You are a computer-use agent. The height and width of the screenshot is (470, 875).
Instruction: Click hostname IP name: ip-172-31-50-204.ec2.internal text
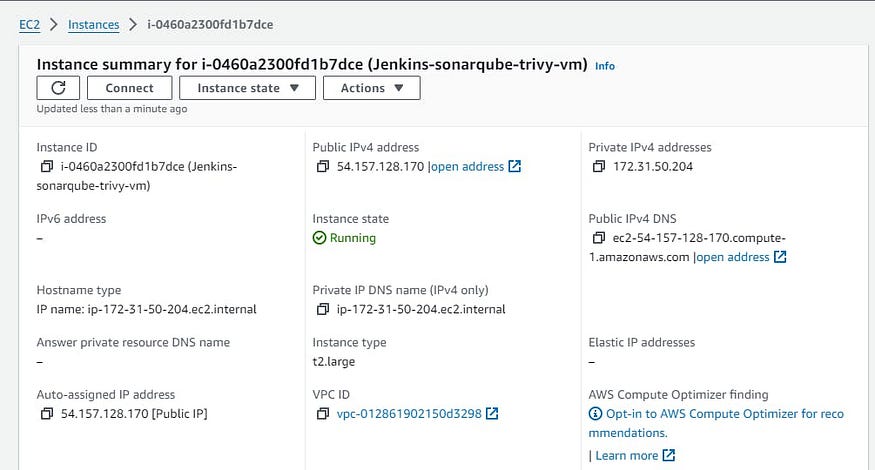coord(147,309)
